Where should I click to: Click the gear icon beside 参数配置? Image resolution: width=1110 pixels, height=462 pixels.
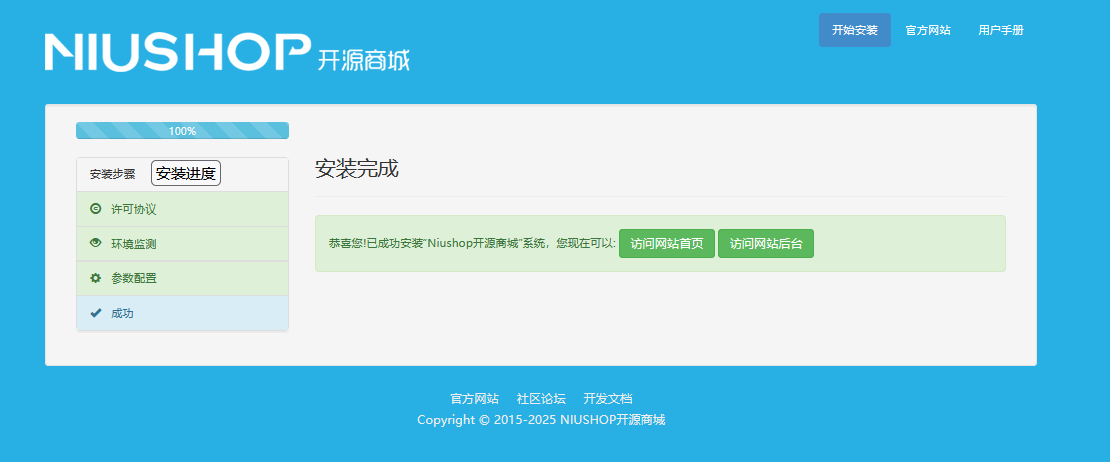point(96,278)
